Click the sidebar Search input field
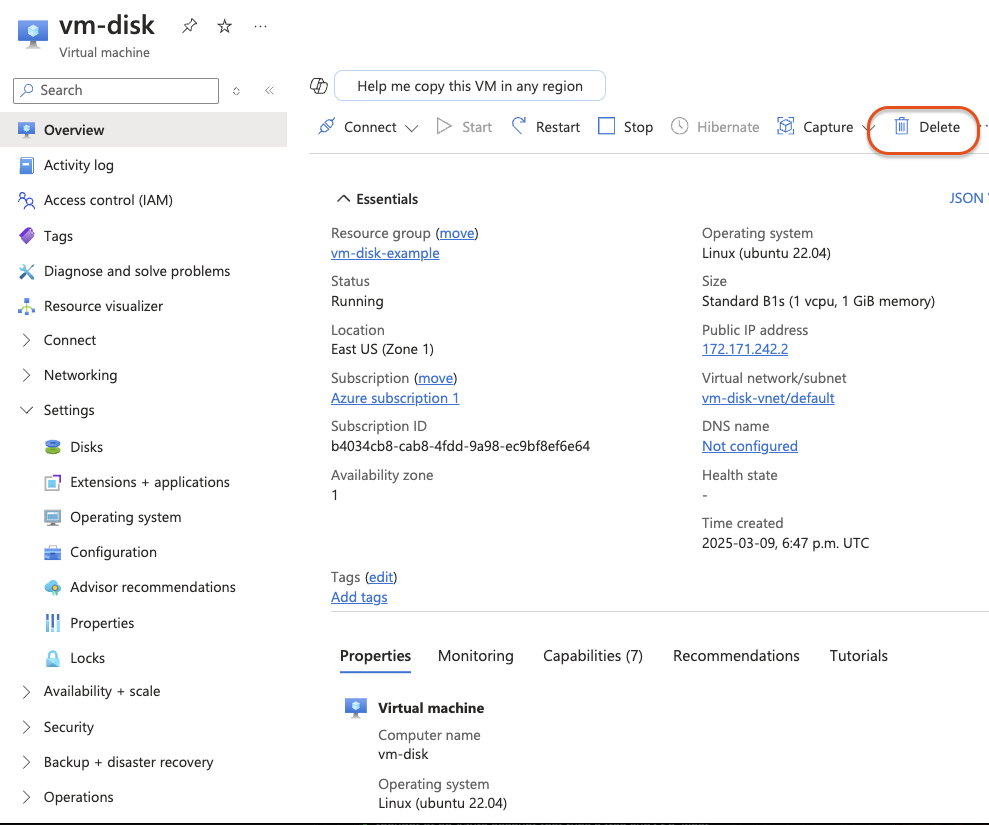Screen dimensions: 989x825 tap(116, 91)
